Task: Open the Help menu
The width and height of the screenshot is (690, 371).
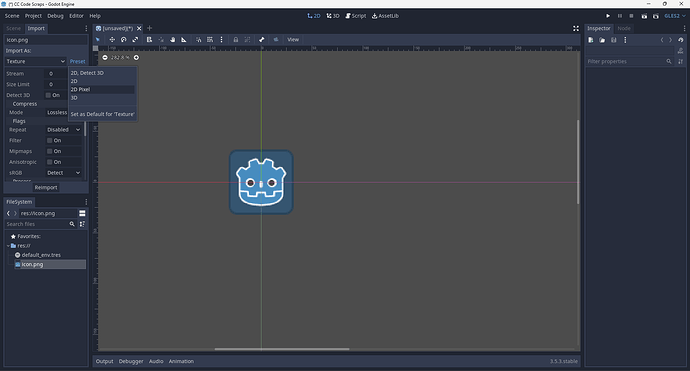Action: (x=95, y=16)
